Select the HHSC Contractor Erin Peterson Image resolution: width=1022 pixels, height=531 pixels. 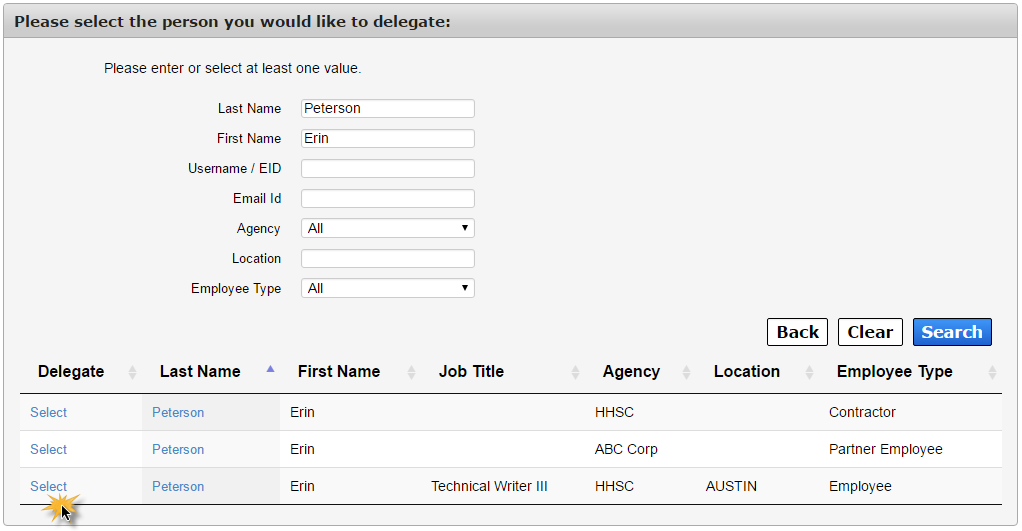pos(48,412)
